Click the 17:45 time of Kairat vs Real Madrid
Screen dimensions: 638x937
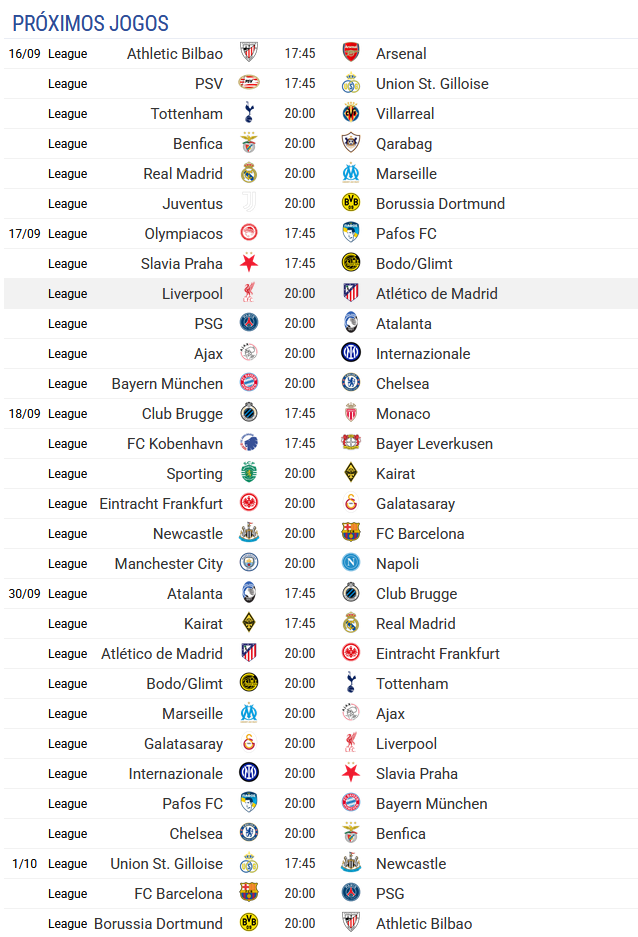point(300,623)
